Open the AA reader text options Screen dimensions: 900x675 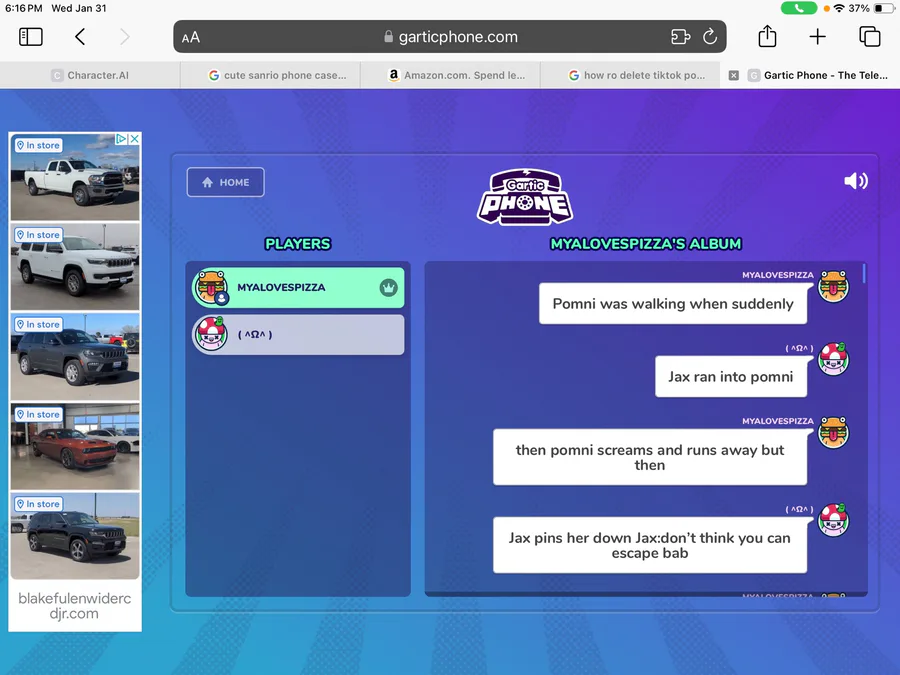pos(191,37)
